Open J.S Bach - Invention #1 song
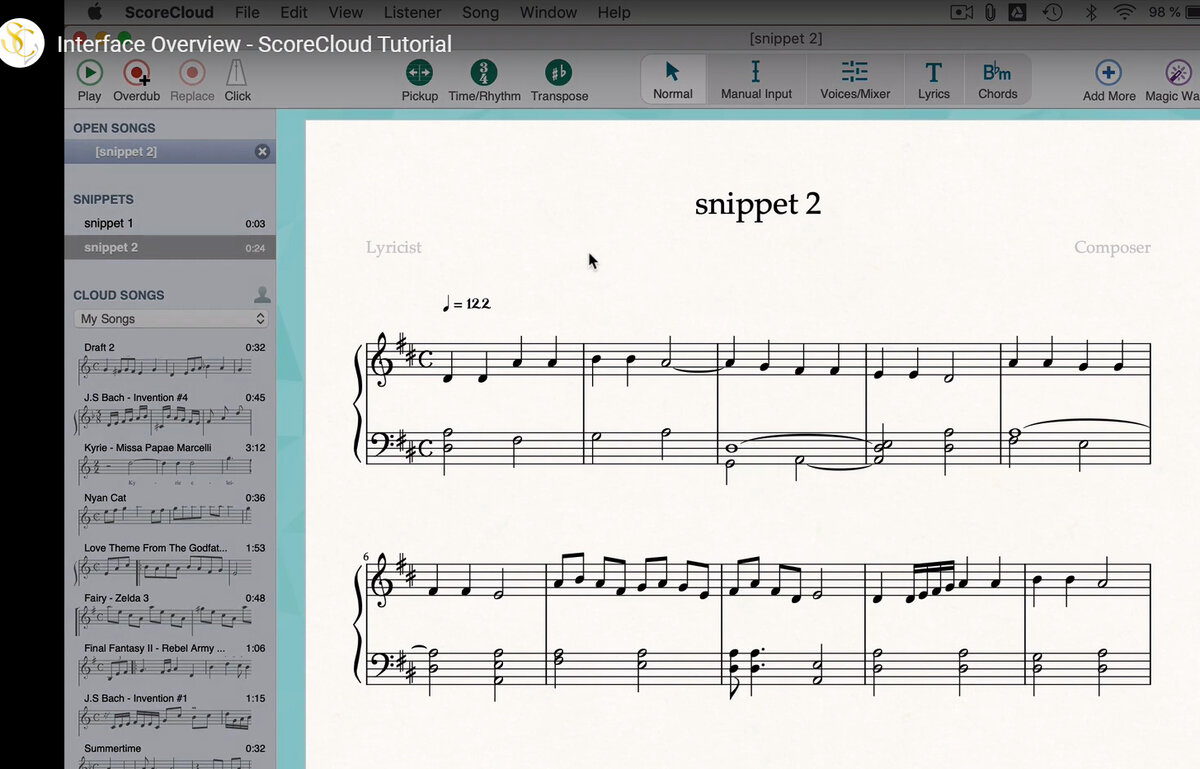 [170, 712]
